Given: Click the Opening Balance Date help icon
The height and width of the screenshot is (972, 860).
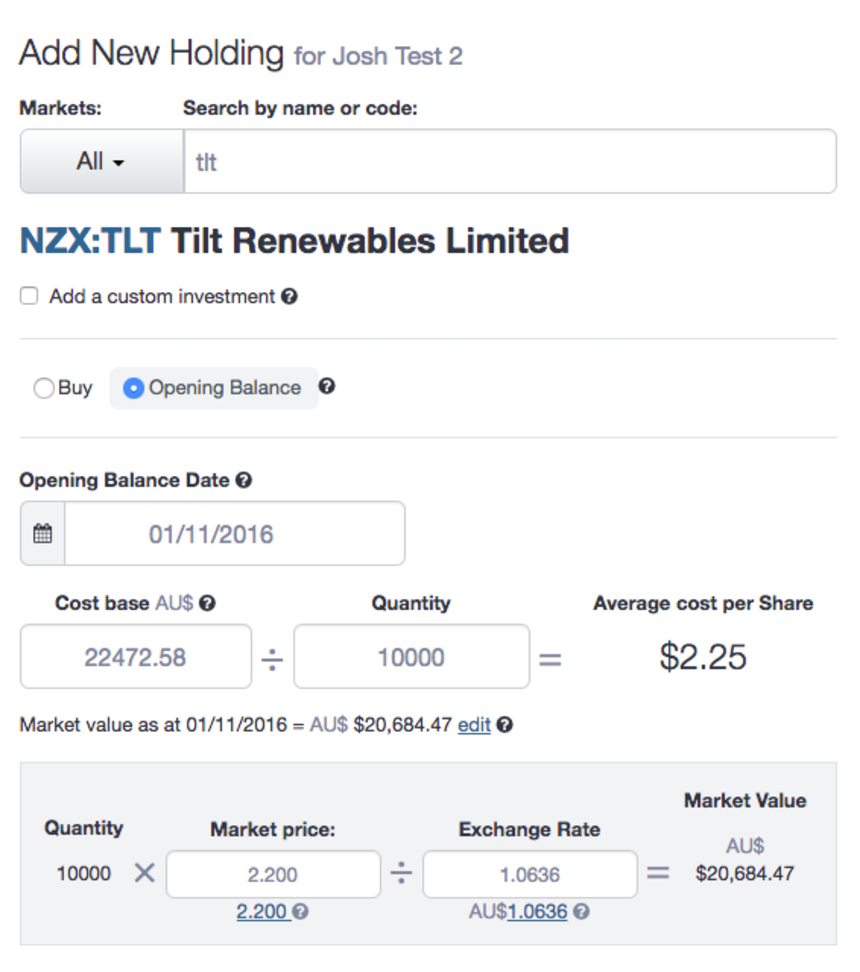Looking at the screenshot, I should tap(242, 480).
